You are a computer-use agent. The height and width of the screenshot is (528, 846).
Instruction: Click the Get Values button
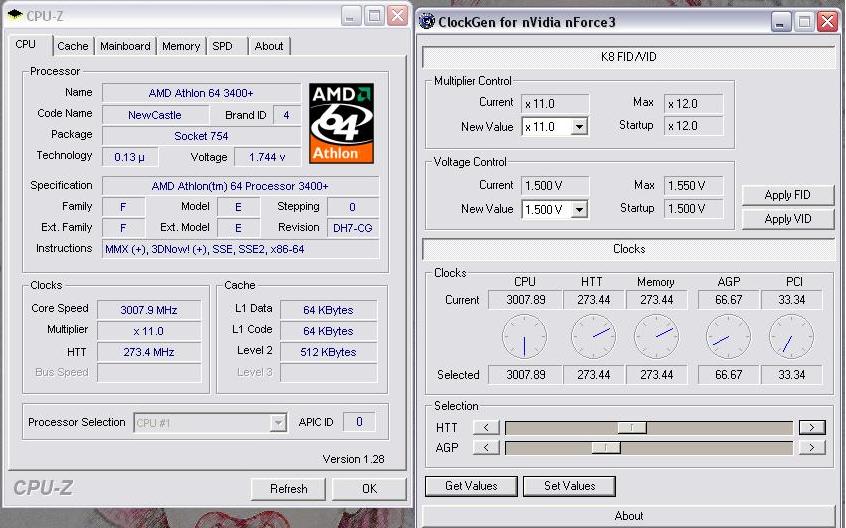471,486
